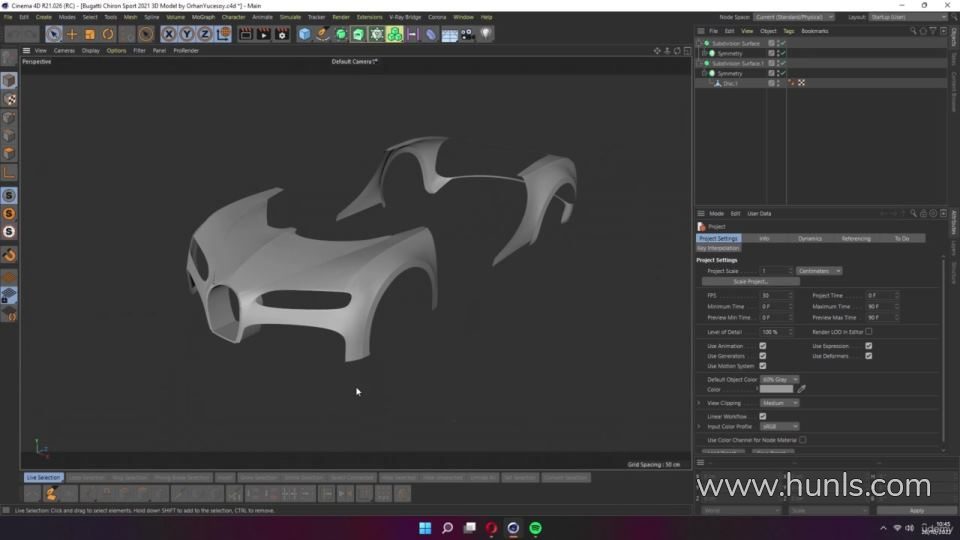
Task: Open Input Color Profile dropdown
Action: [779, 426]
